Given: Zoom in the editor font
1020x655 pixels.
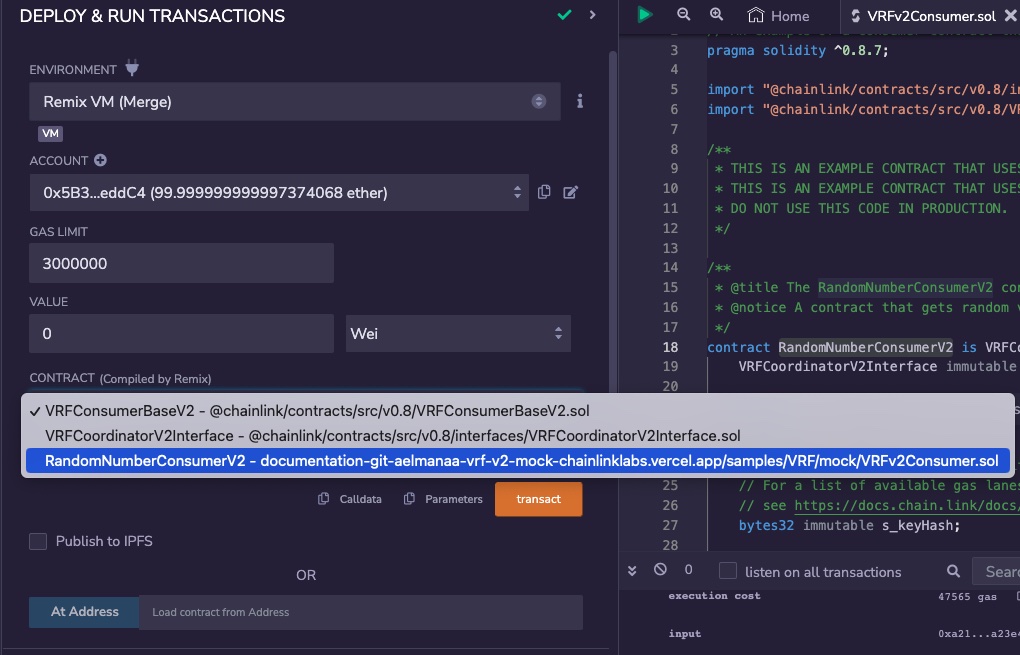Looking at the screenshot, I should (x=716, y=15).
